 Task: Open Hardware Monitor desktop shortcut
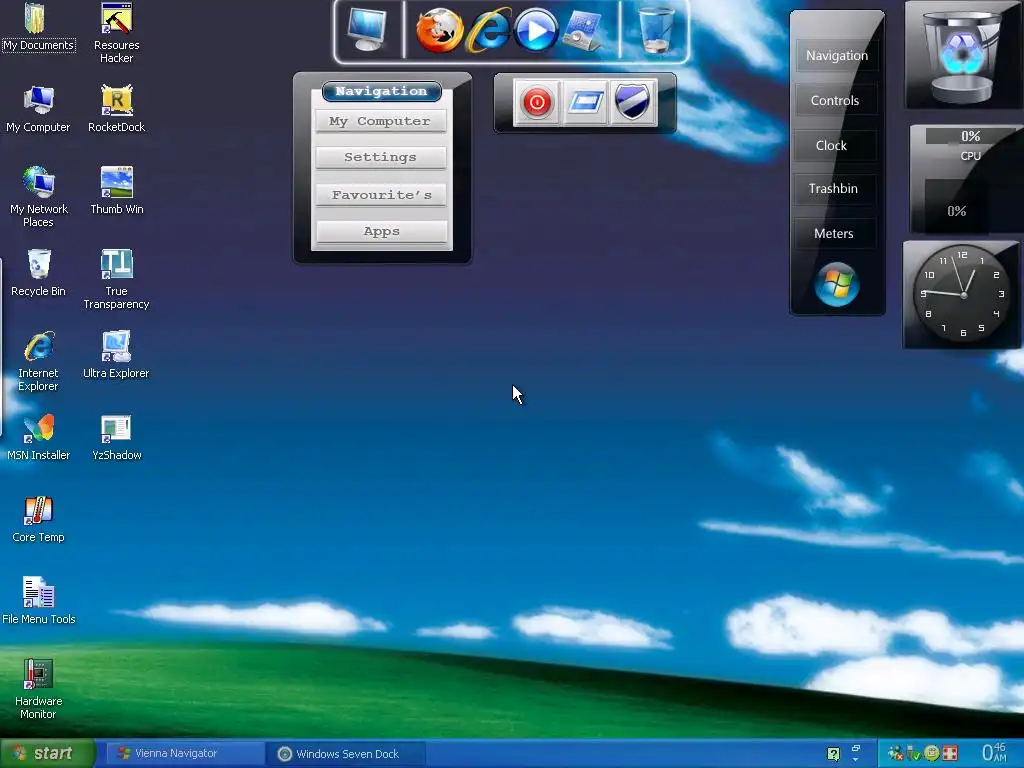point(38,689)
